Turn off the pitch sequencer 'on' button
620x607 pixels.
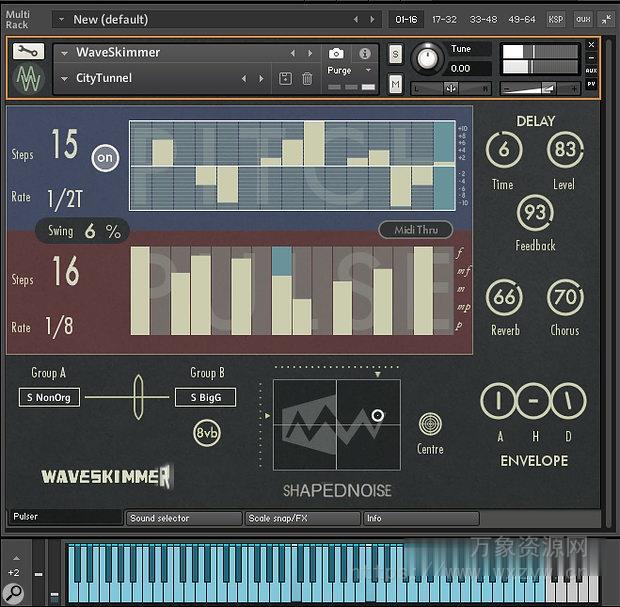click(105, 158)
